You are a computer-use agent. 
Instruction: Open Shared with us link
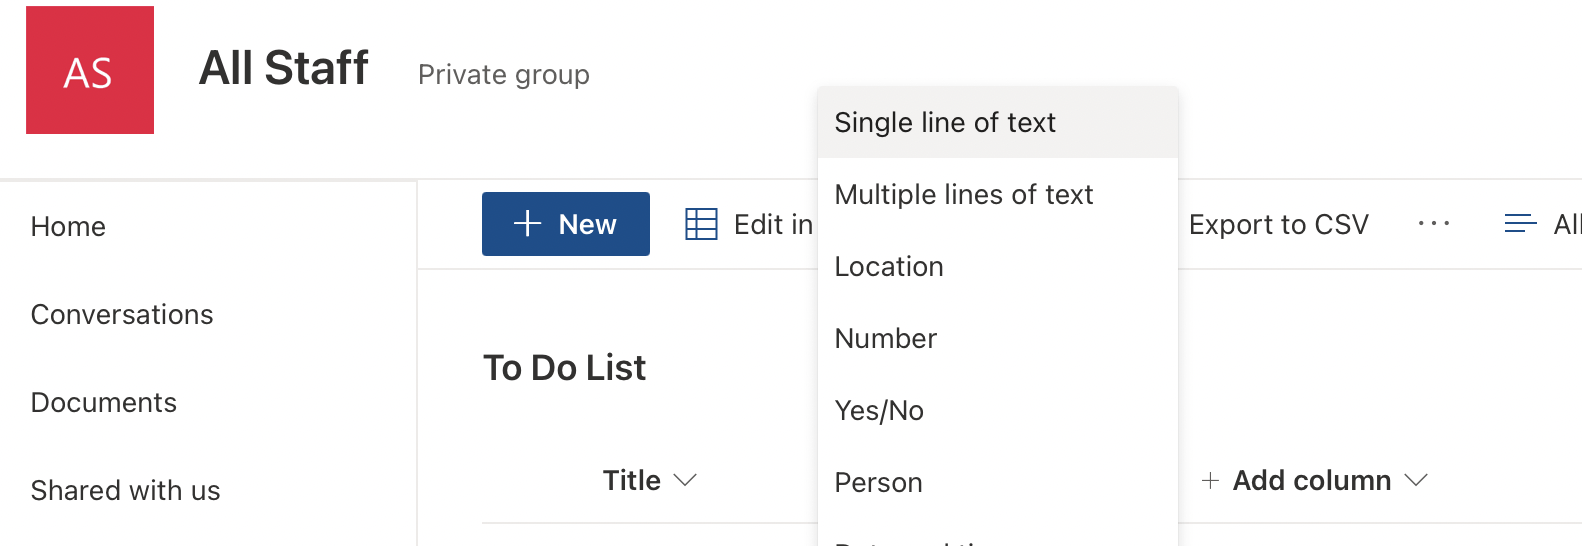126,491
